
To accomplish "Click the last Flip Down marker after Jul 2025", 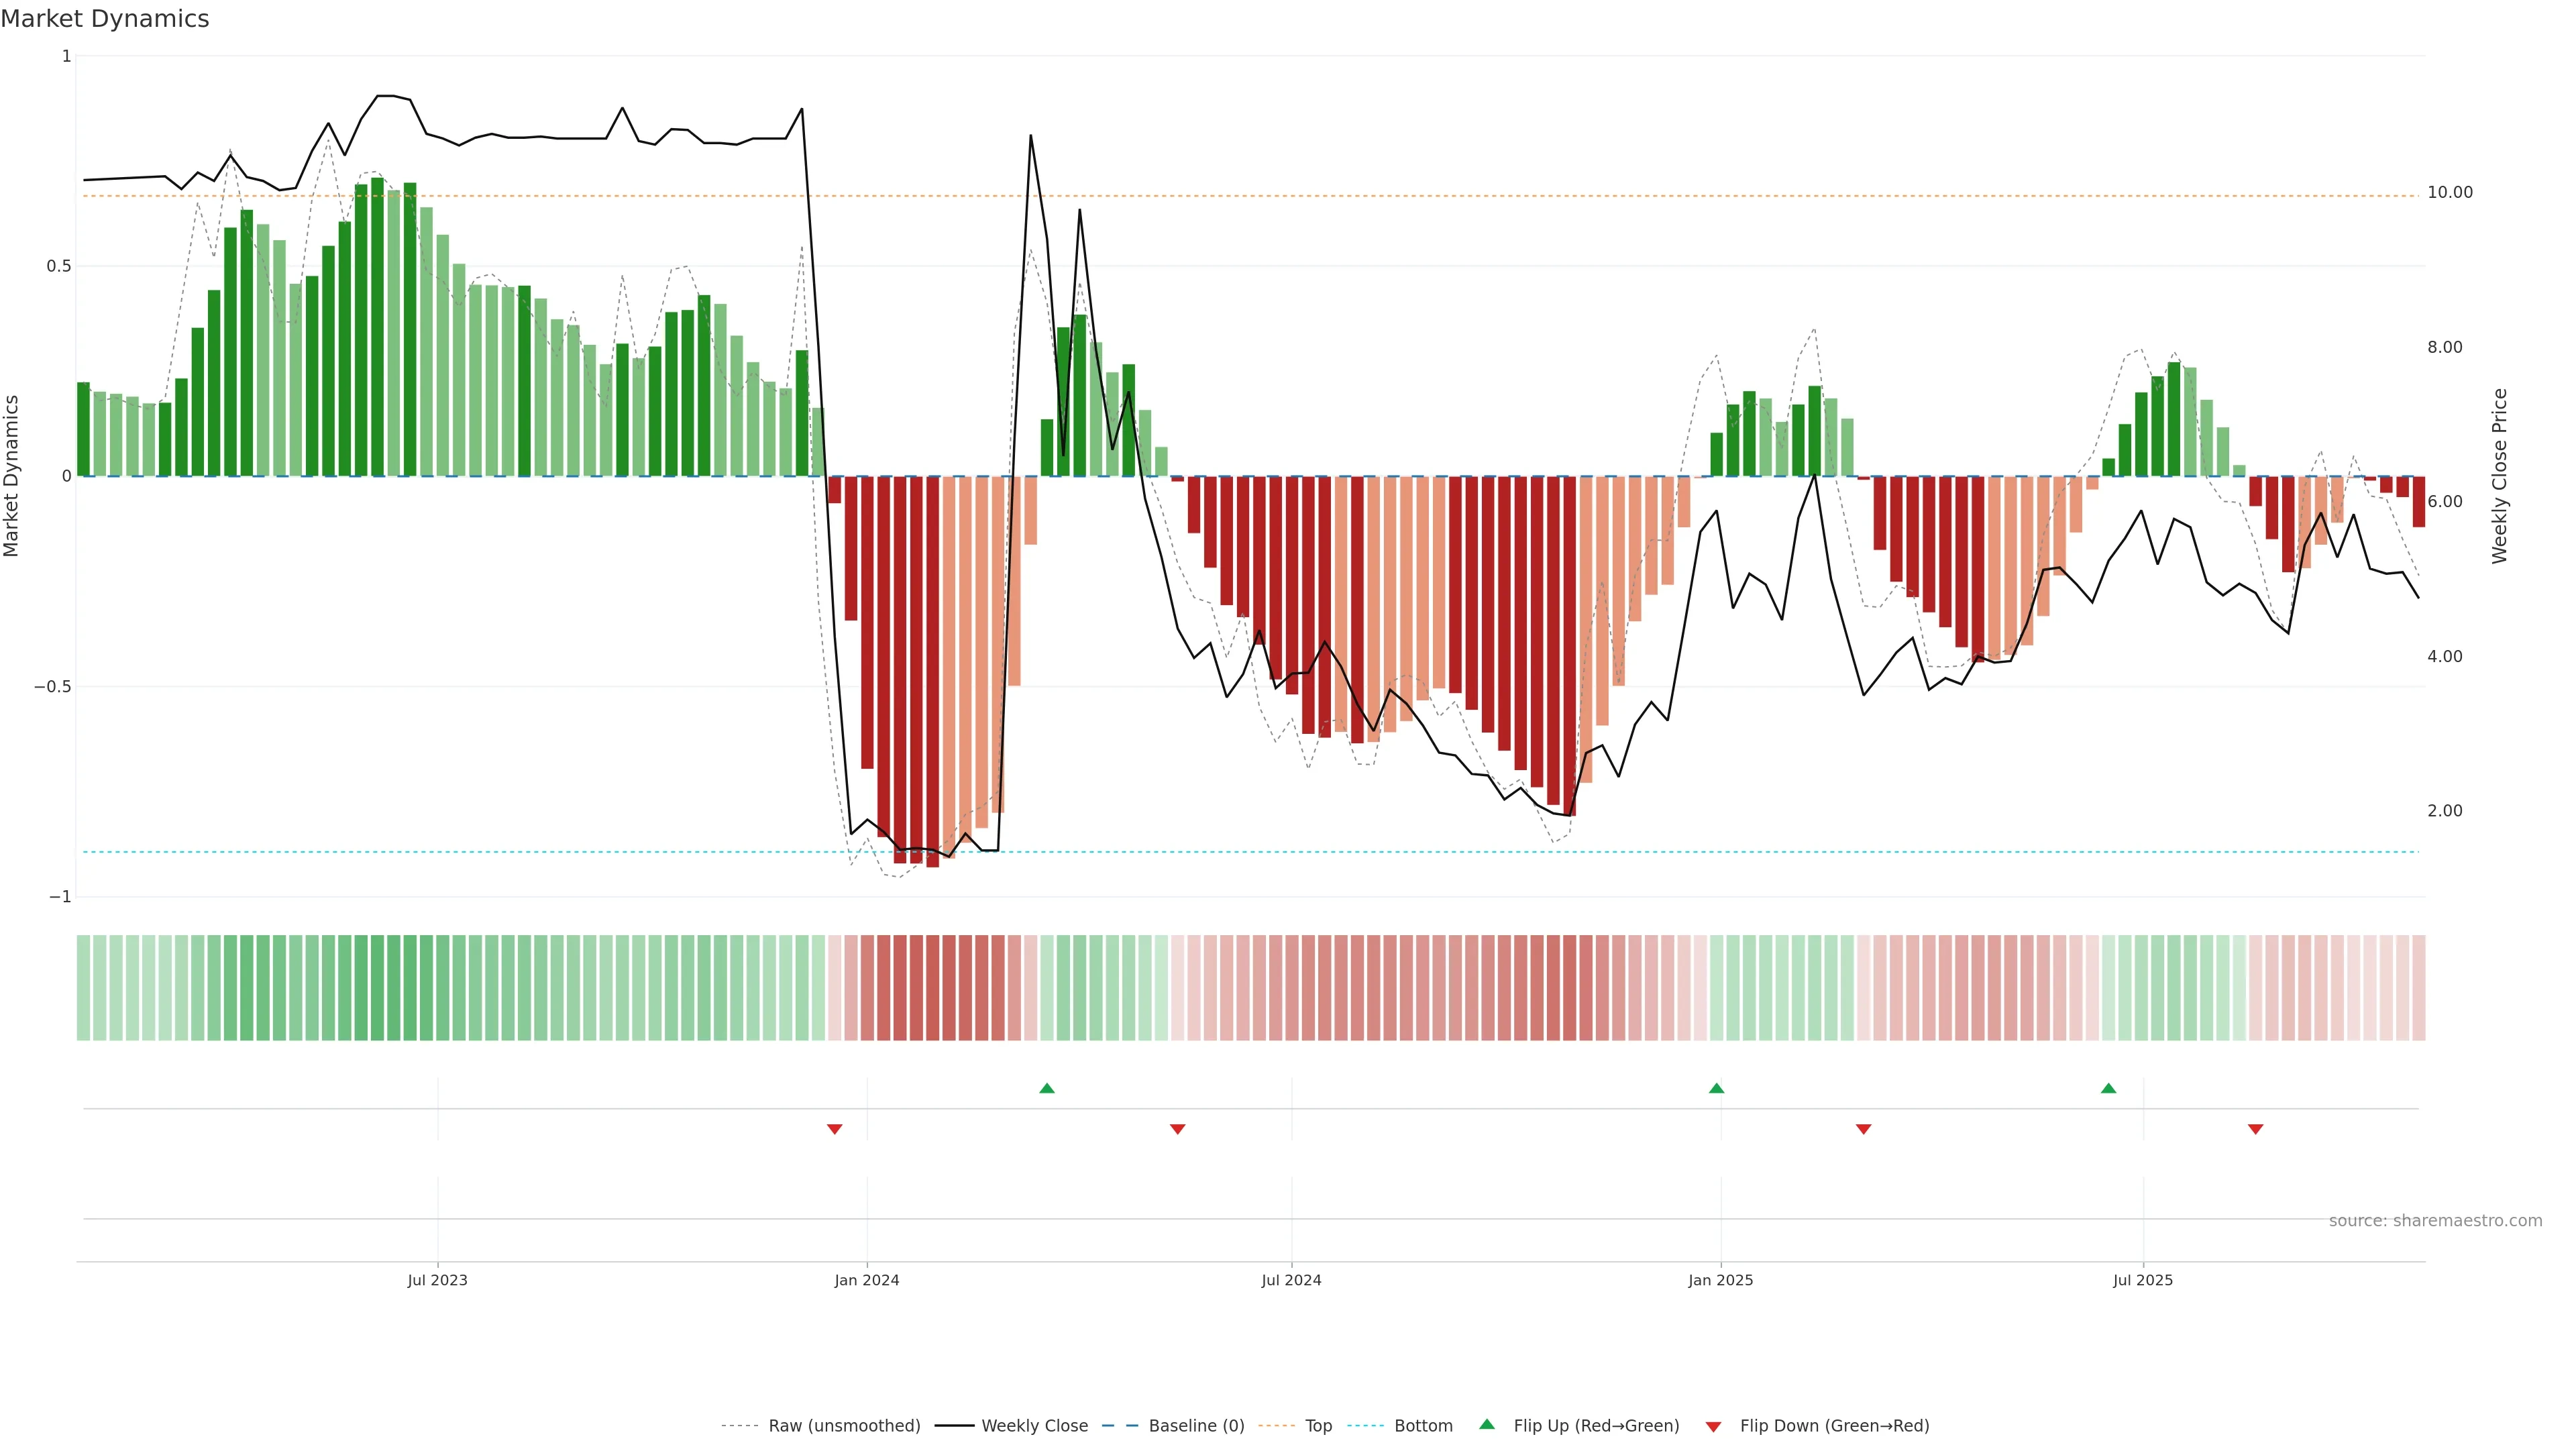I will 2255,1129.
